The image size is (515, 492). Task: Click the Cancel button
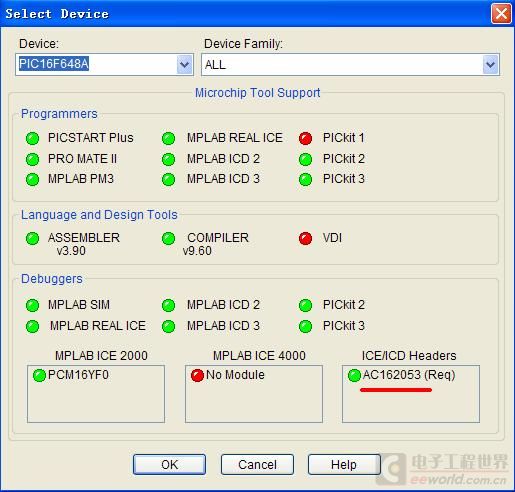pyautogui.click(x=257, y=465)
